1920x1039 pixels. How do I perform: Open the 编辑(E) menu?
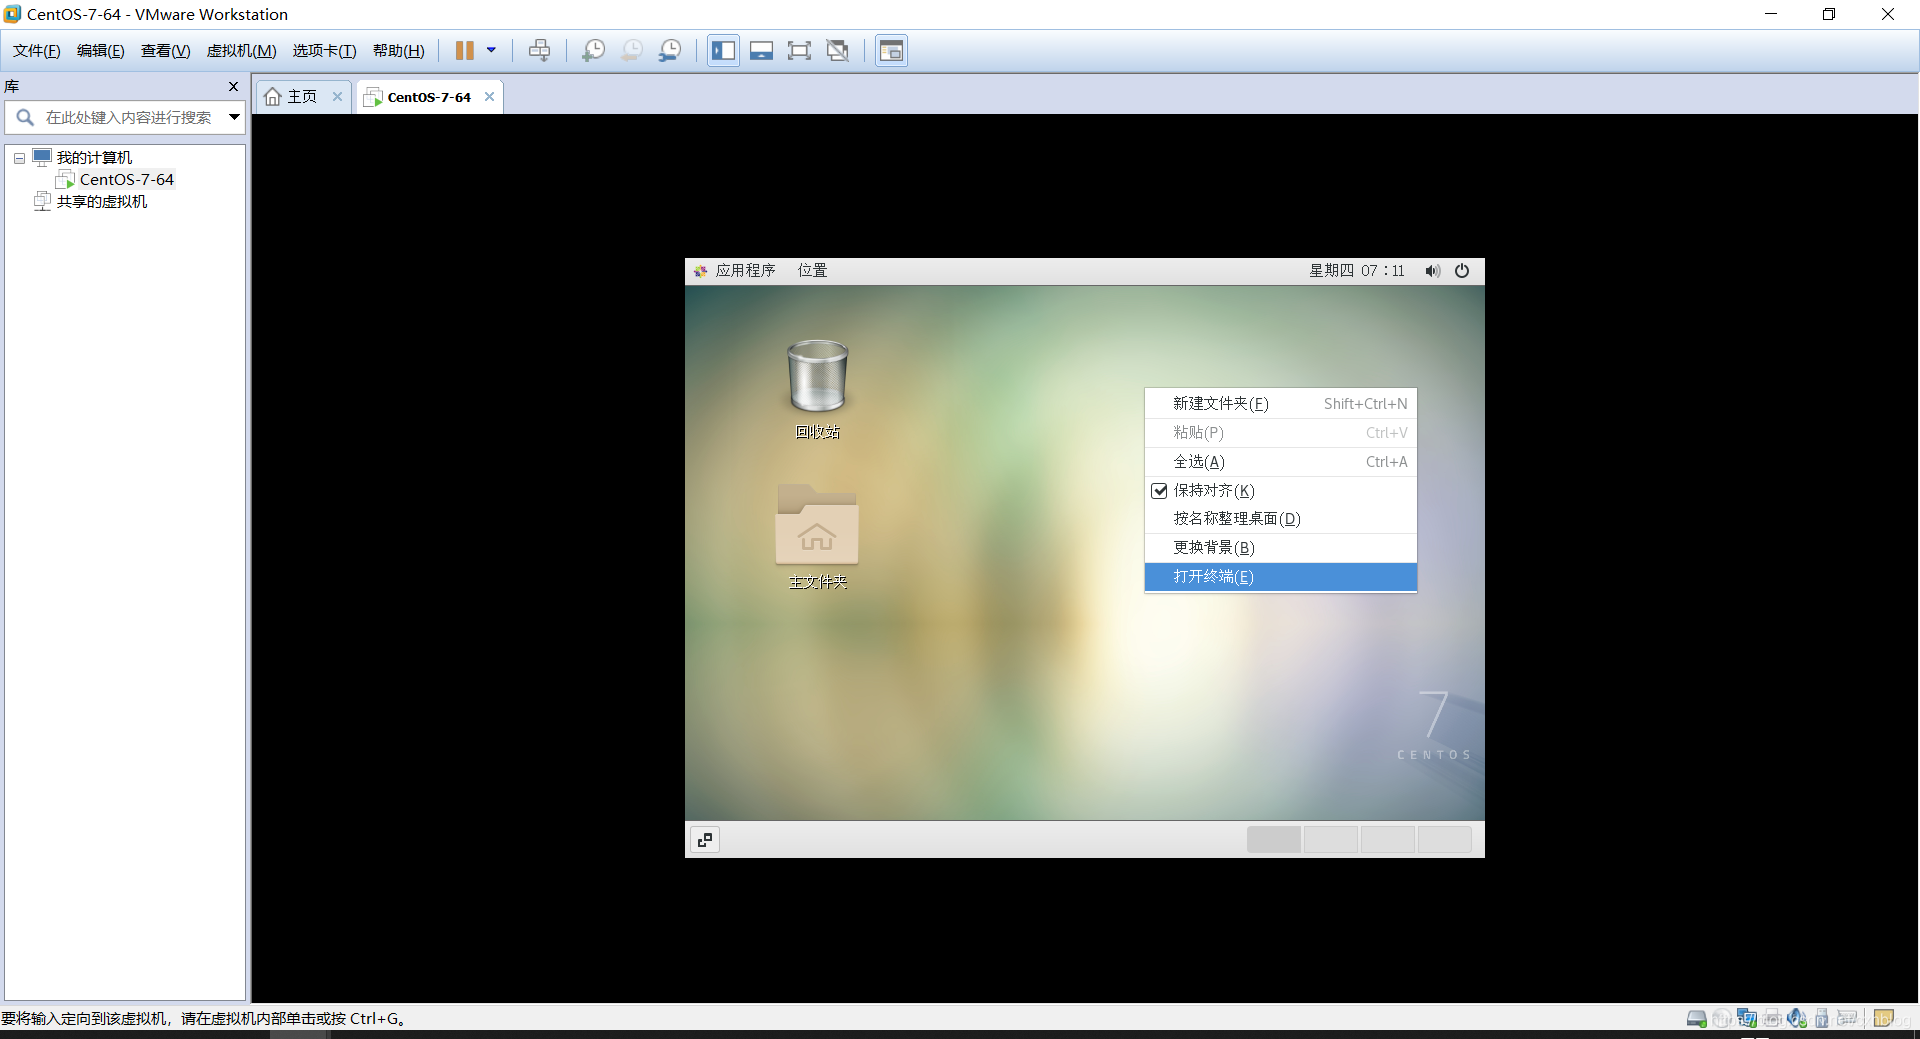point(100,51)
